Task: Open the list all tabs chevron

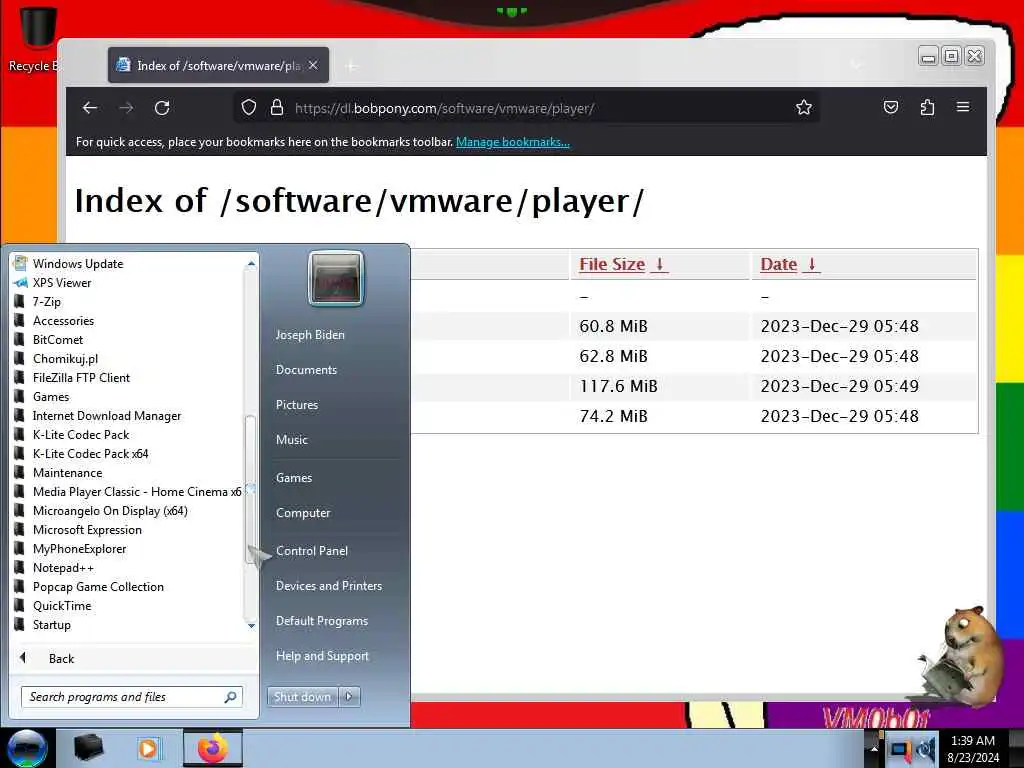Action: pos(856,65)
